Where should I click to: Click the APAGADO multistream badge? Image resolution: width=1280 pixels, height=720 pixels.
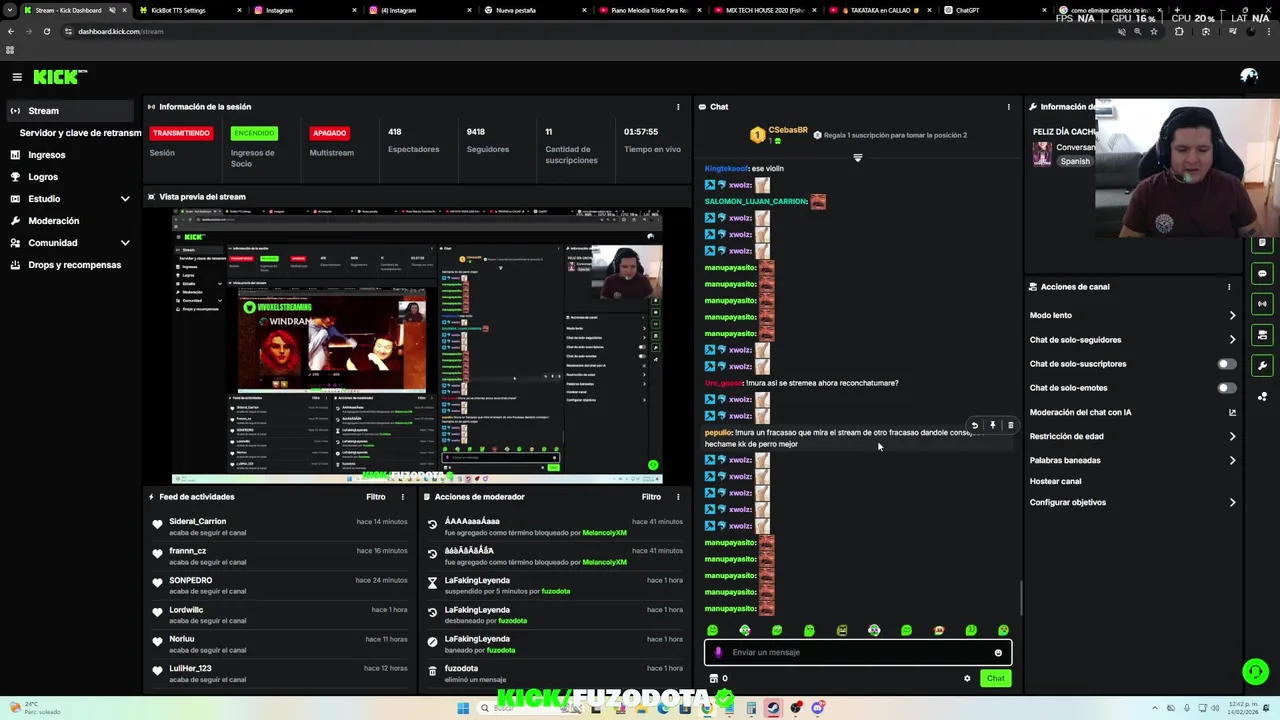[329, 133]
